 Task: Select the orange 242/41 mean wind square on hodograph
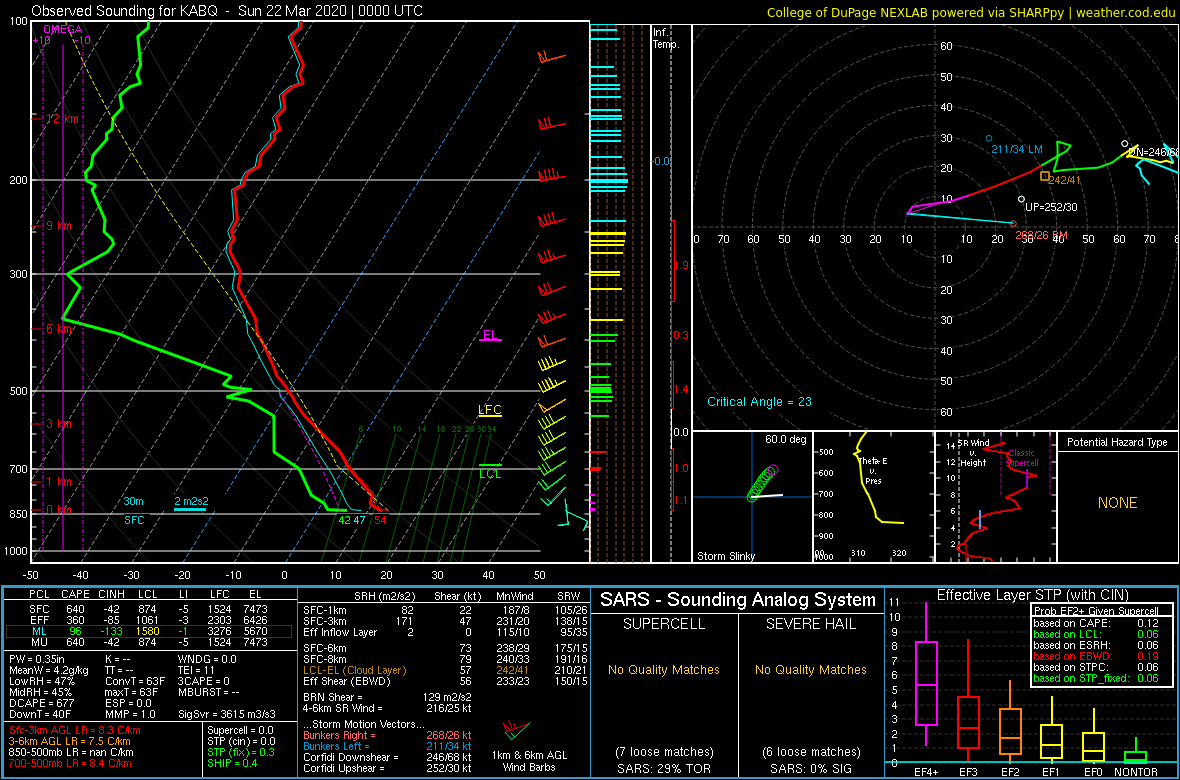click(x=1045, y=176)
